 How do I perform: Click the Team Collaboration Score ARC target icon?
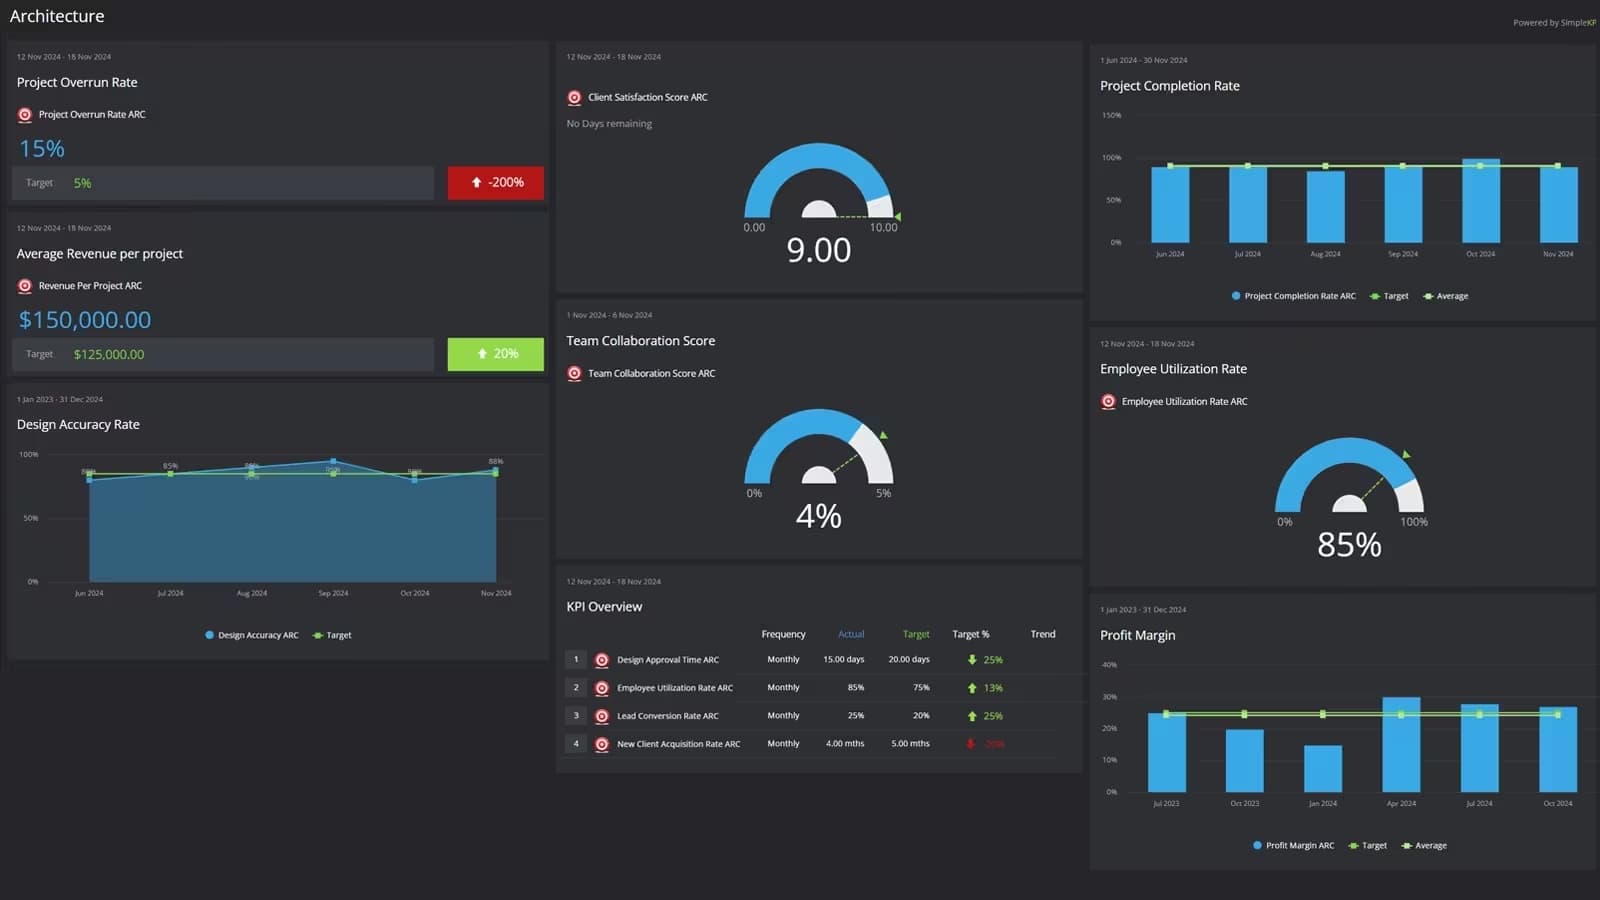(574, 374)
